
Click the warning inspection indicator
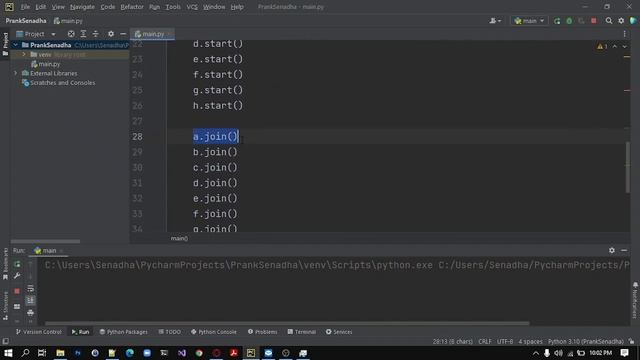(602, 47)
